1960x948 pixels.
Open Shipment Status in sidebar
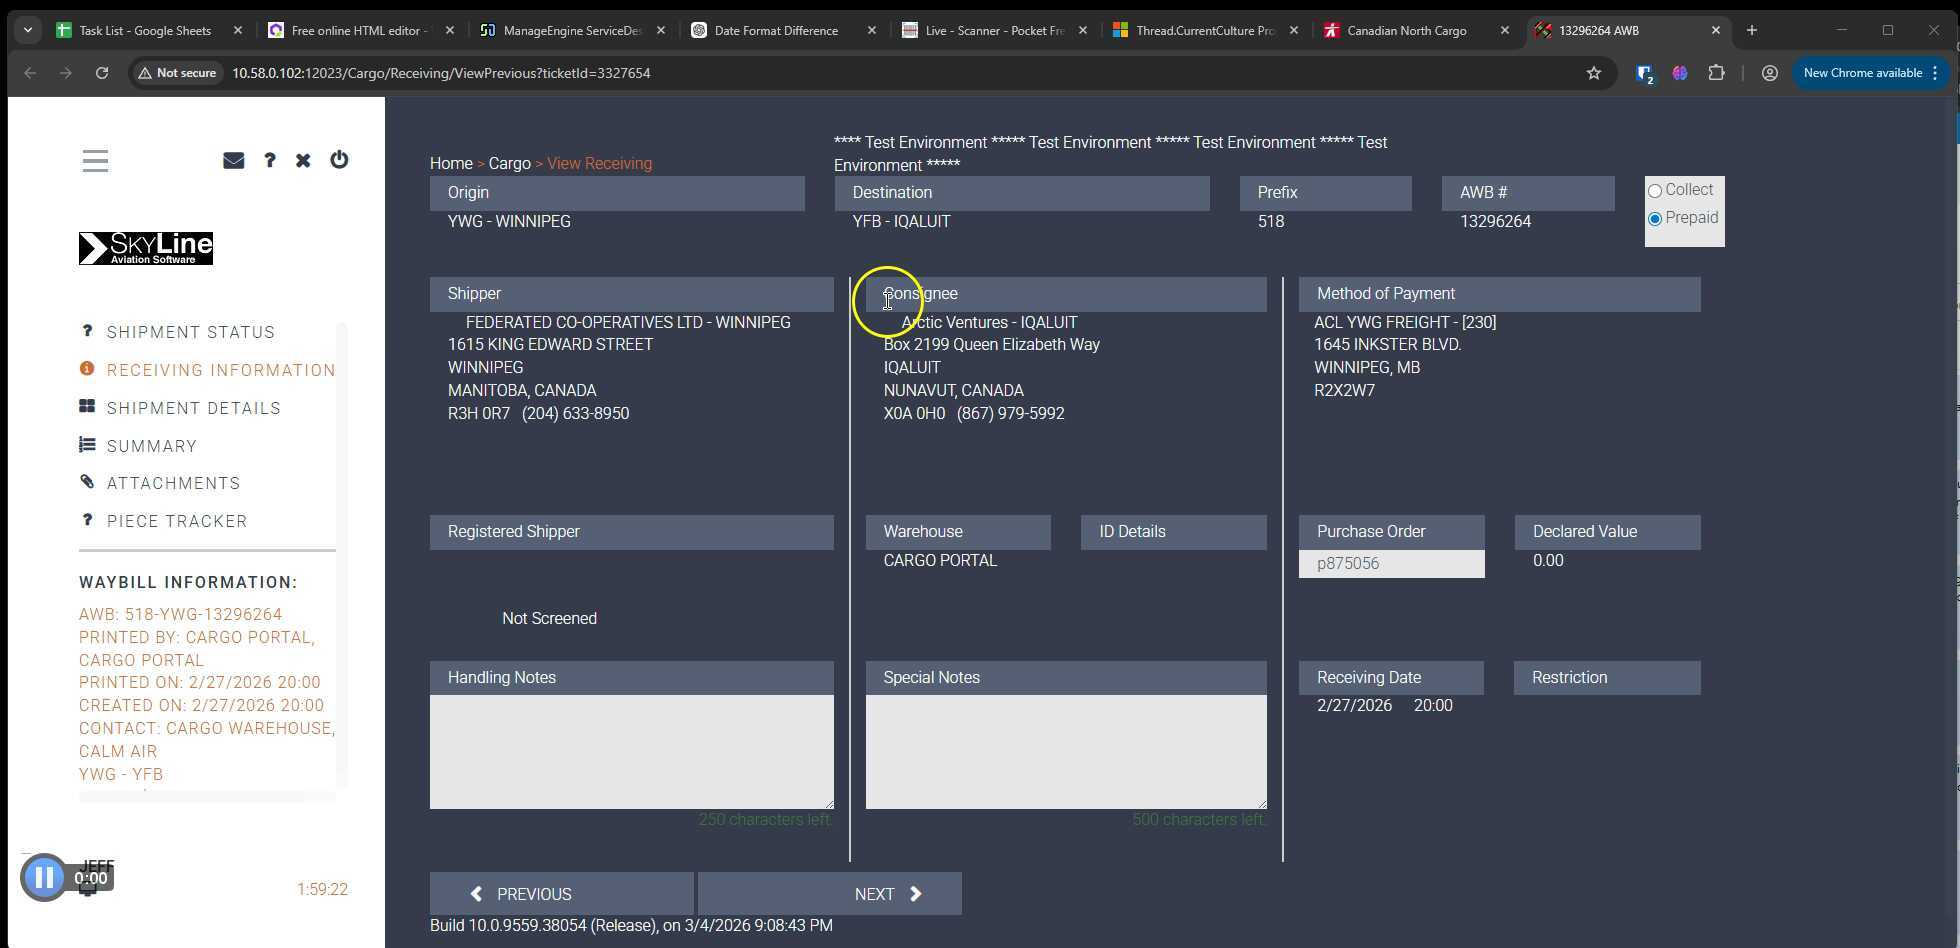click(190, 332)
